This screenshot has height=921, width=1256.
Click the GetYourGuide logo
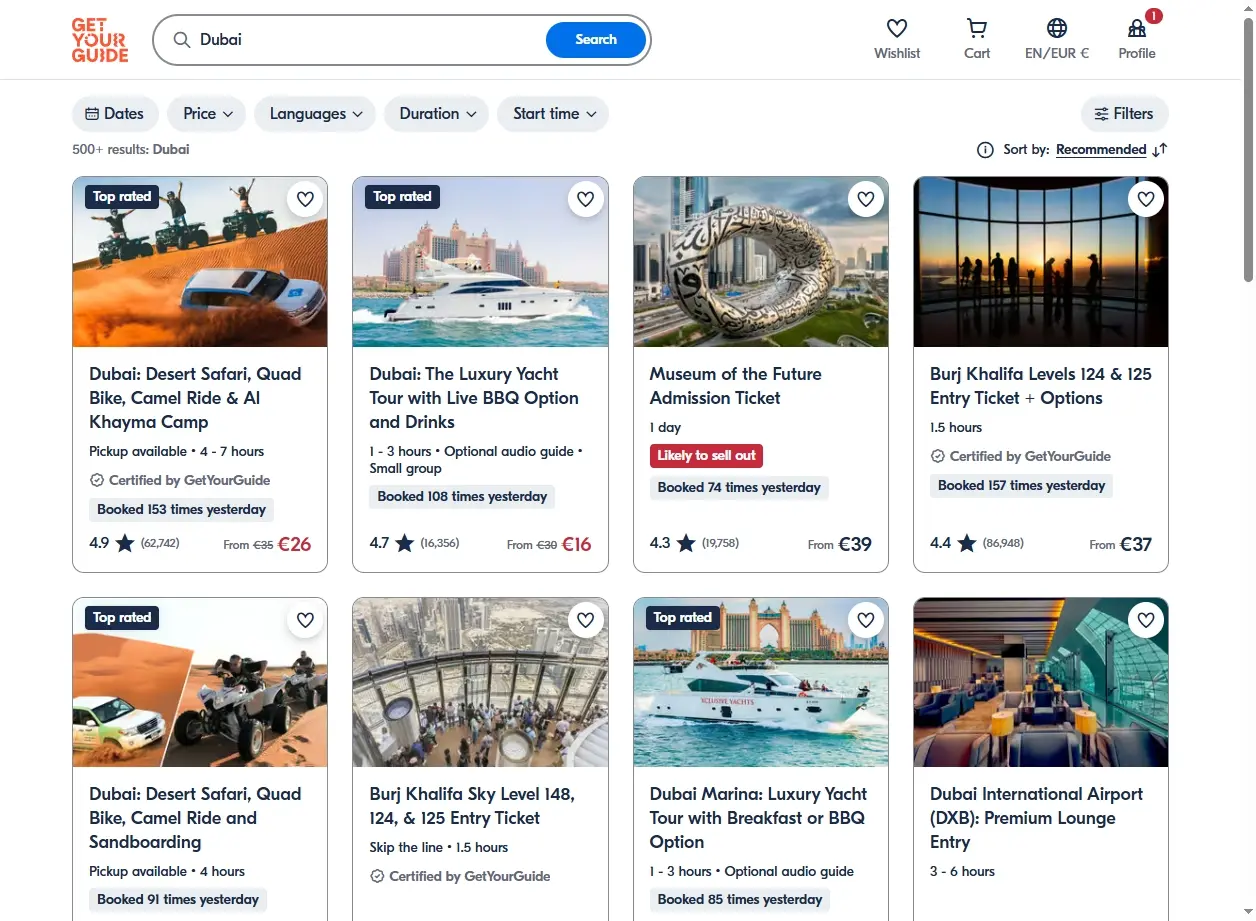[x=100, y=40]
